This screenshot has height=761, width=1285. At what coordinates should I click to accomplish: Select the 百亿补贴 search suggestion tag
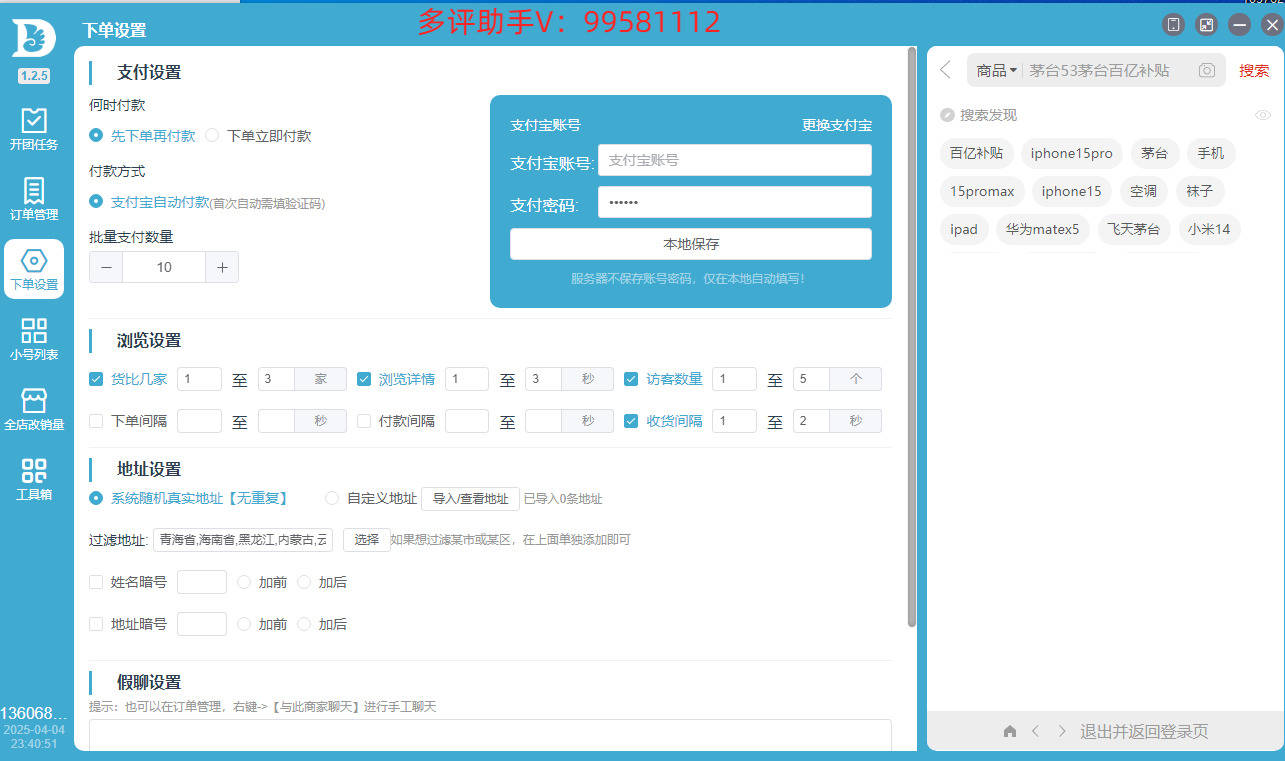pos(976,153)
